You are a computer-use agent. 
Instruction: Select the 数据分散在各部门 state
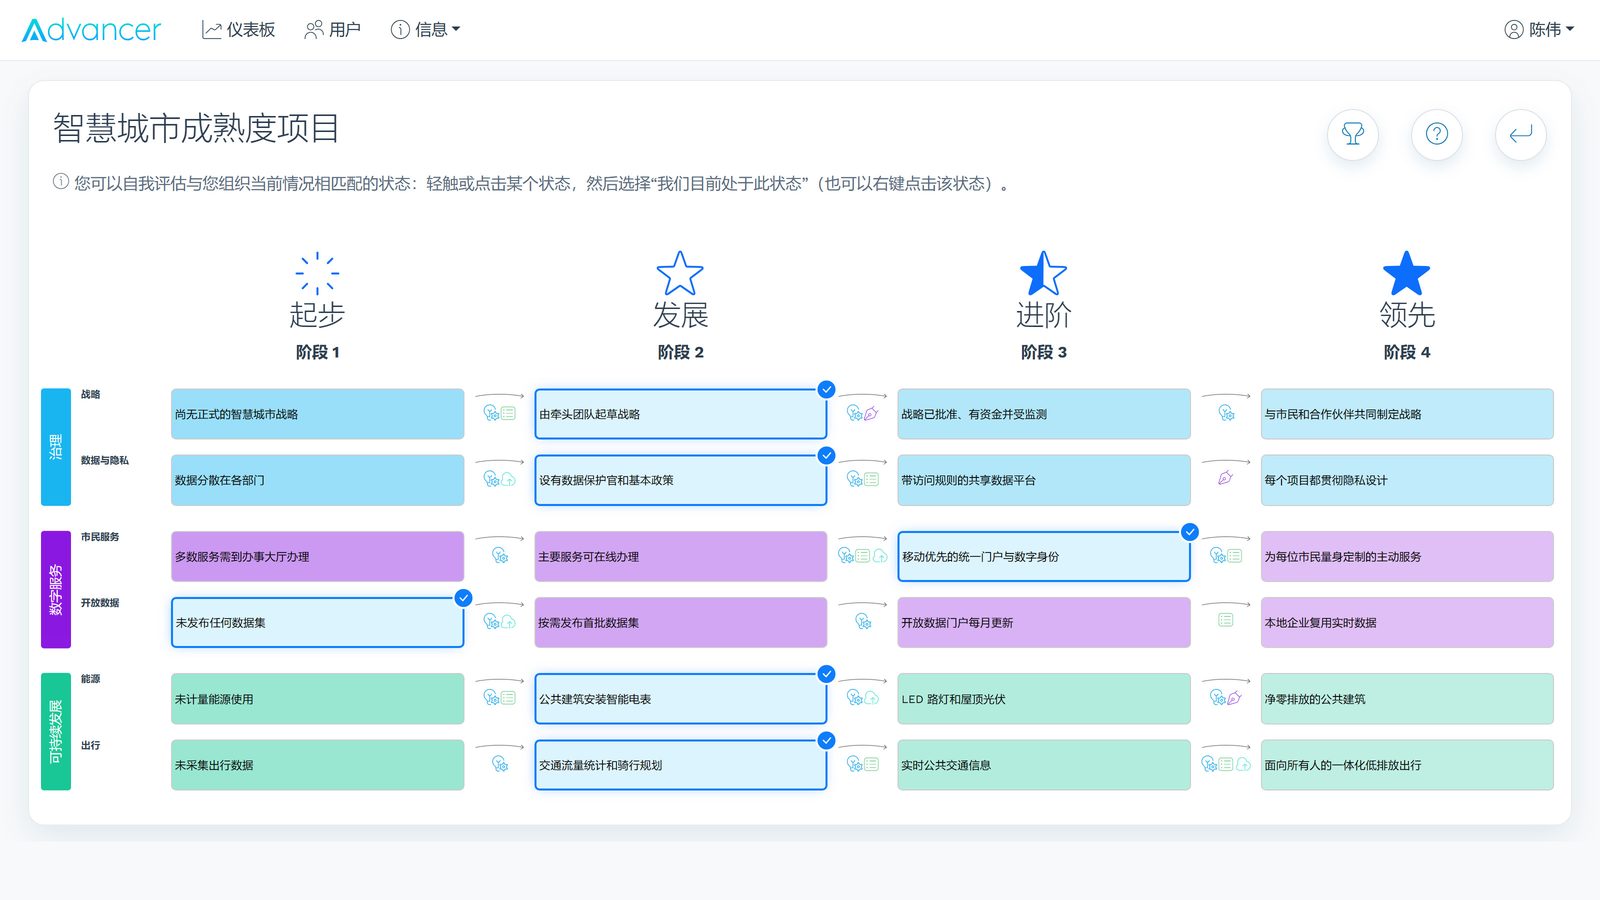pyautogui.click(x=317, y=480)
